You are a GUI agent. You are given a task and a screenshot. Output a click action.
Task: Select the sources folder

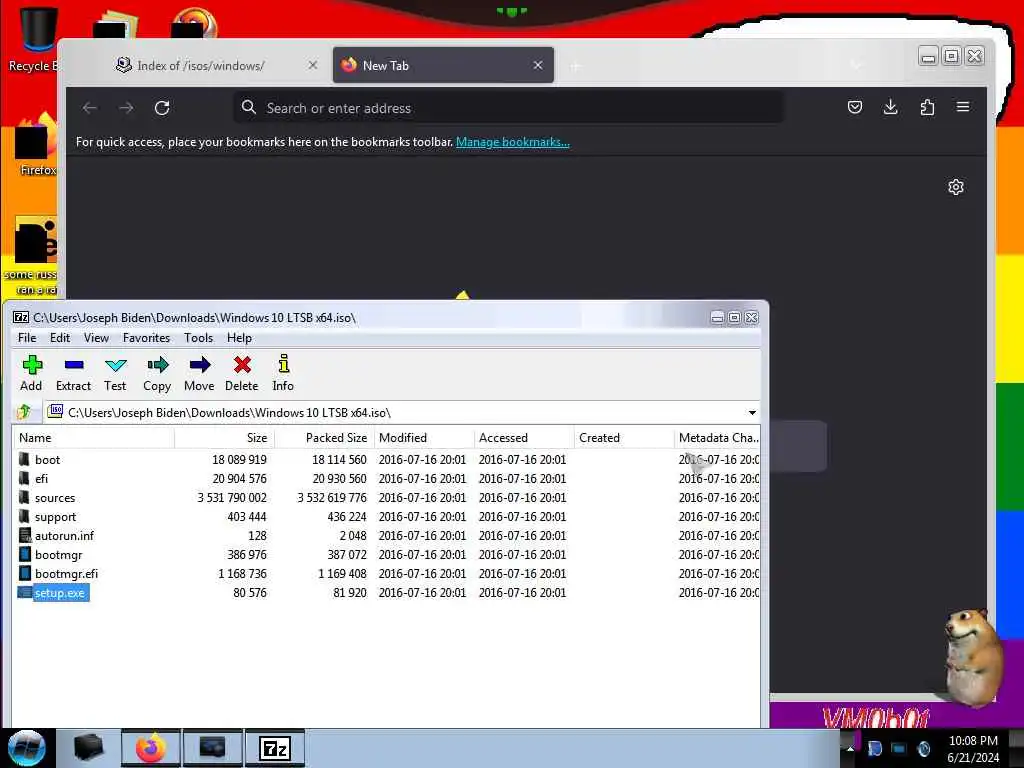pyautogui.click(x=386, y=497)
